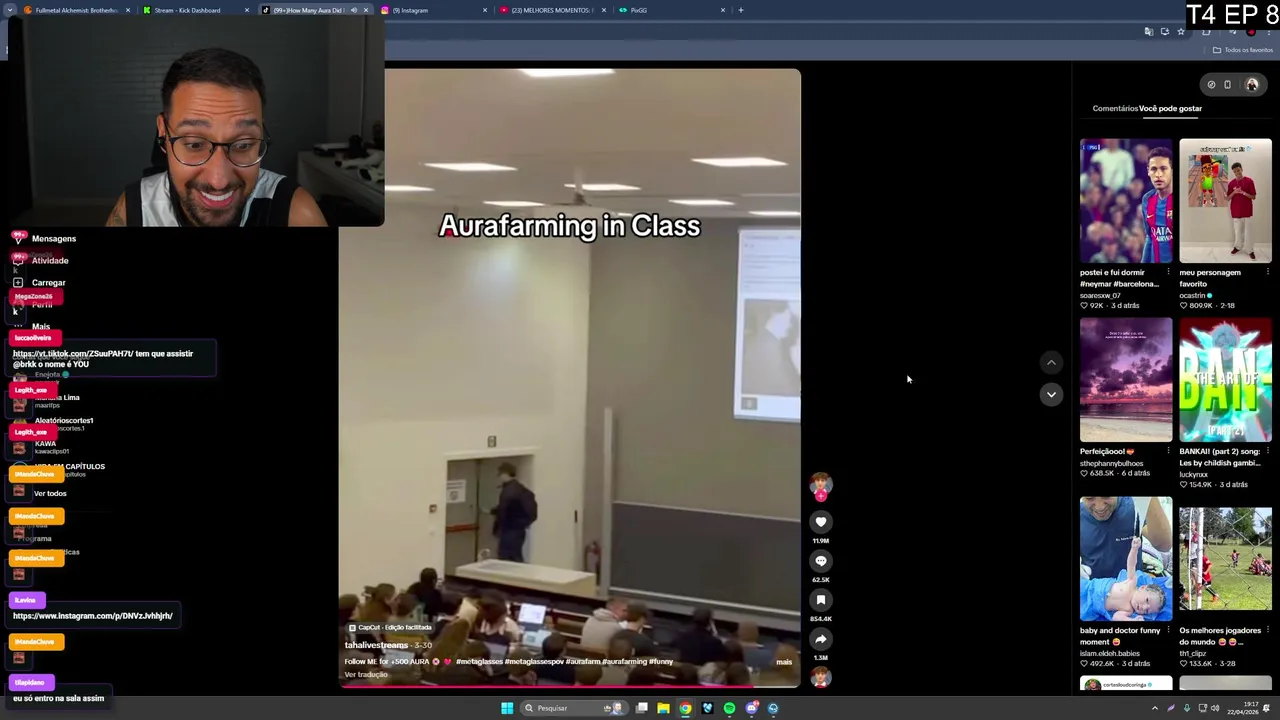The image size is (1280, 720).
Task: Expand the video description with 'mais'
Action: tap(784, 662)
